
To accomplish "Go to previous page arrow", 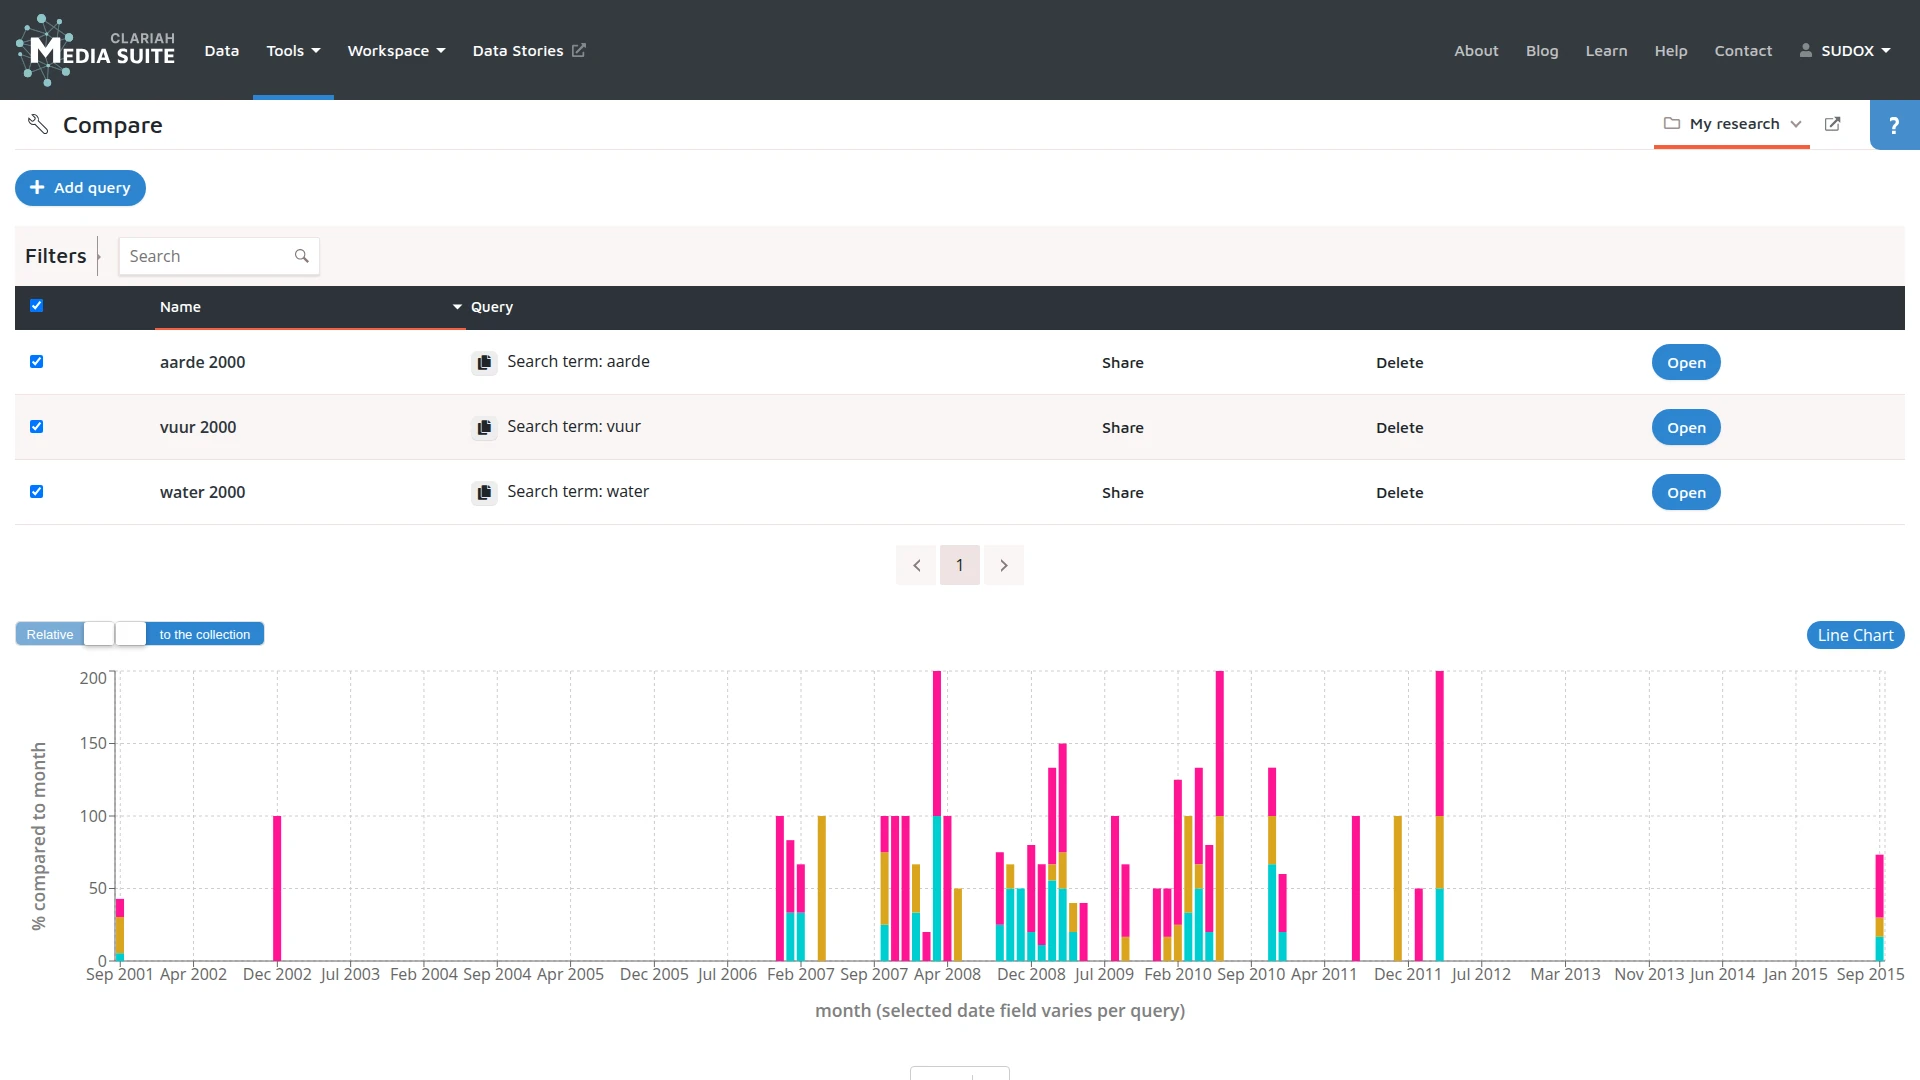I will 916,565.
